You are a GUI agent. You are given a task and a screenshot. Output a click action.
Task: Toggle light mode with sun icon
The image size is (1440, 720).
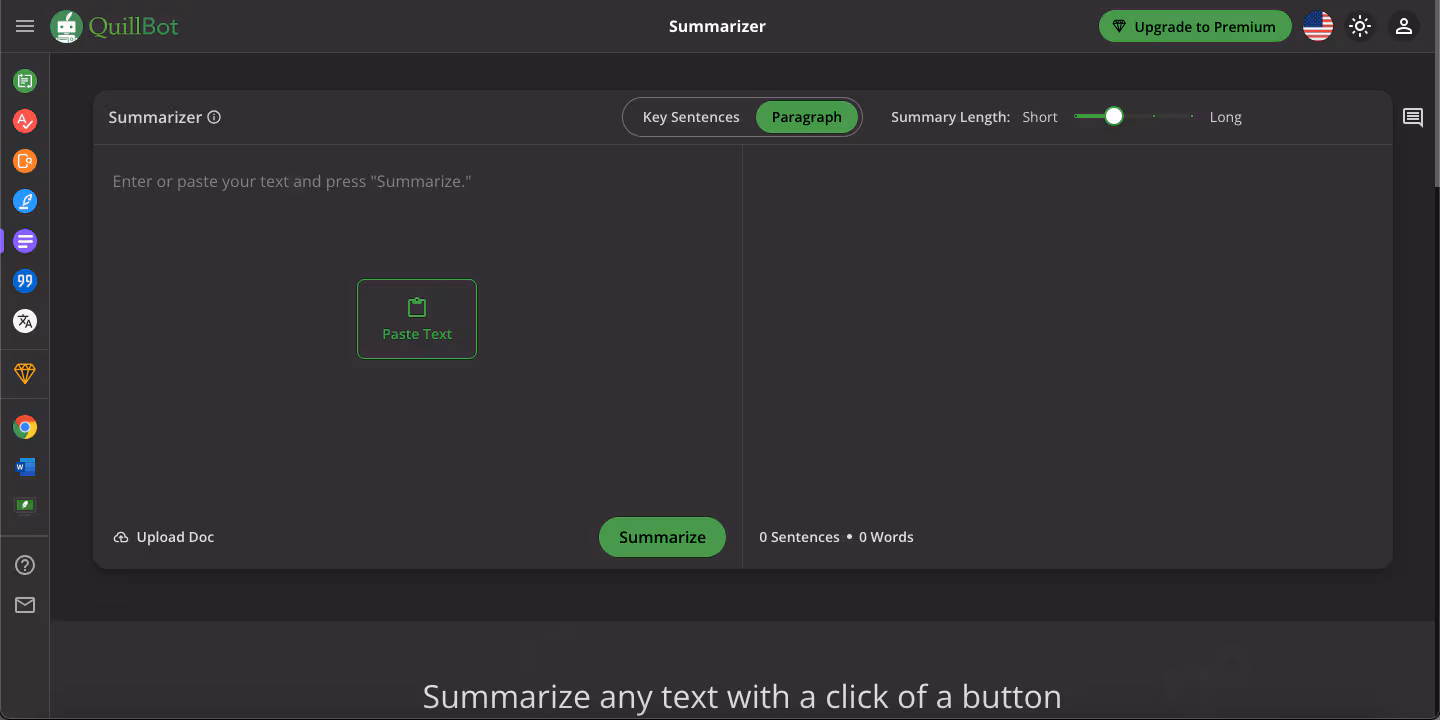pyautogui.click(x=1360, y=27)
